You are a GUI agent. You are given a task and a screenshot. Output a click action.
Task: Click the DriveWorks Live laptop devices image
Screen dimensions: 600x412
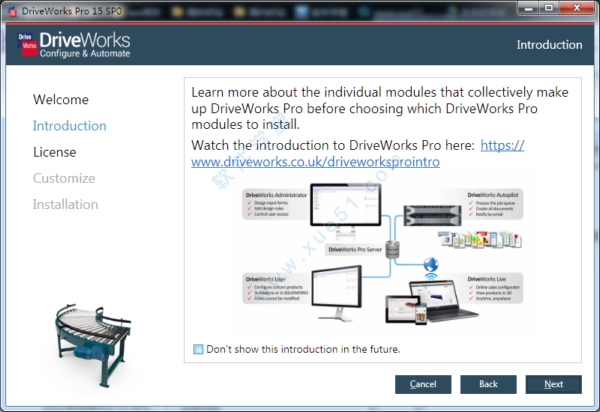point(430,302)
